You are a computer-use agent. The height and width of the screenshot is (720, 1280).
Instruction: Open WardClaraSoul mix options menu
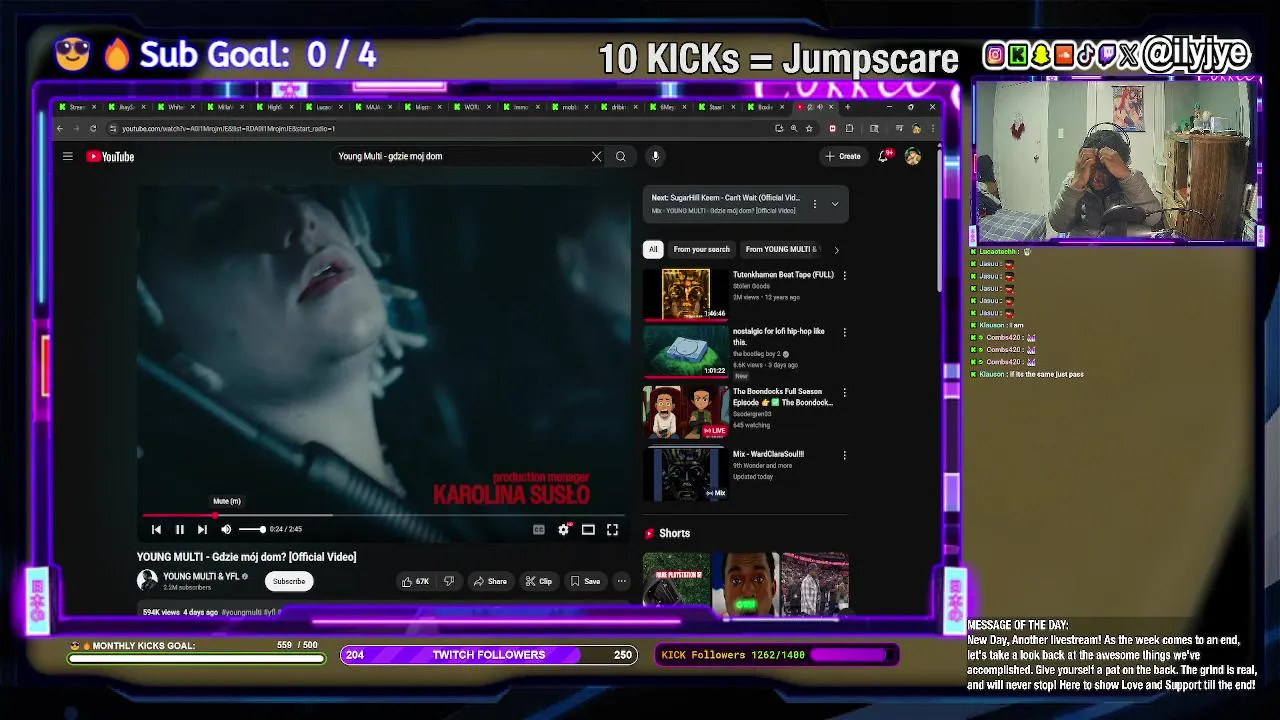(x=844, y=455)
